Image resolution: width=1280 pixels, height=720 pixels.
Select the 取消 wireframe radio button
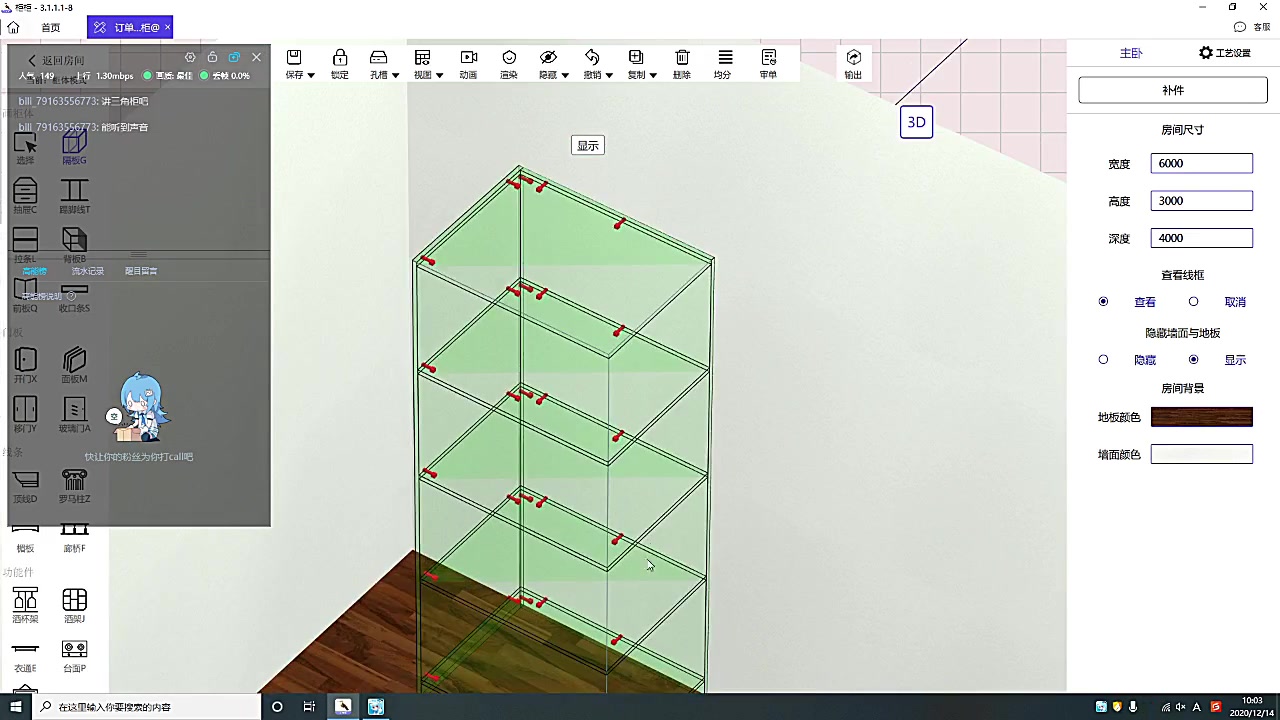click(1193, 302)
